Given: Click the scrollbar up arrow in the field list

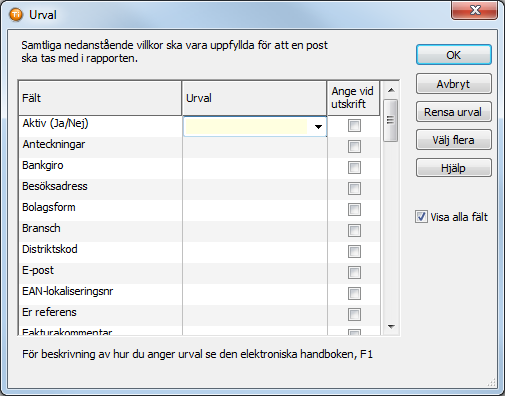Looking at the screenshot, I should [x=391, y=90].
